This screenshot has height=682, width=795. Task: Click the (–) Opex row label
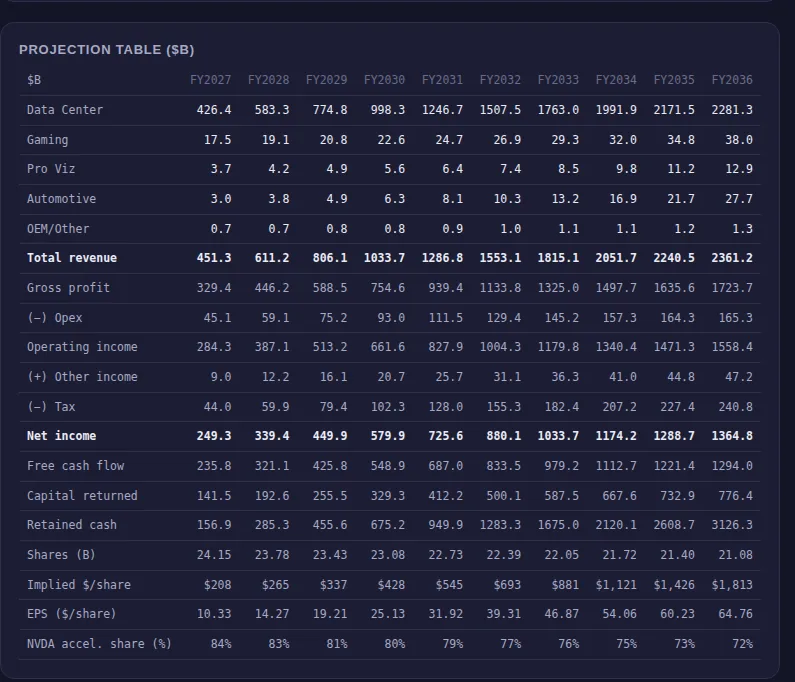(55, 318)
